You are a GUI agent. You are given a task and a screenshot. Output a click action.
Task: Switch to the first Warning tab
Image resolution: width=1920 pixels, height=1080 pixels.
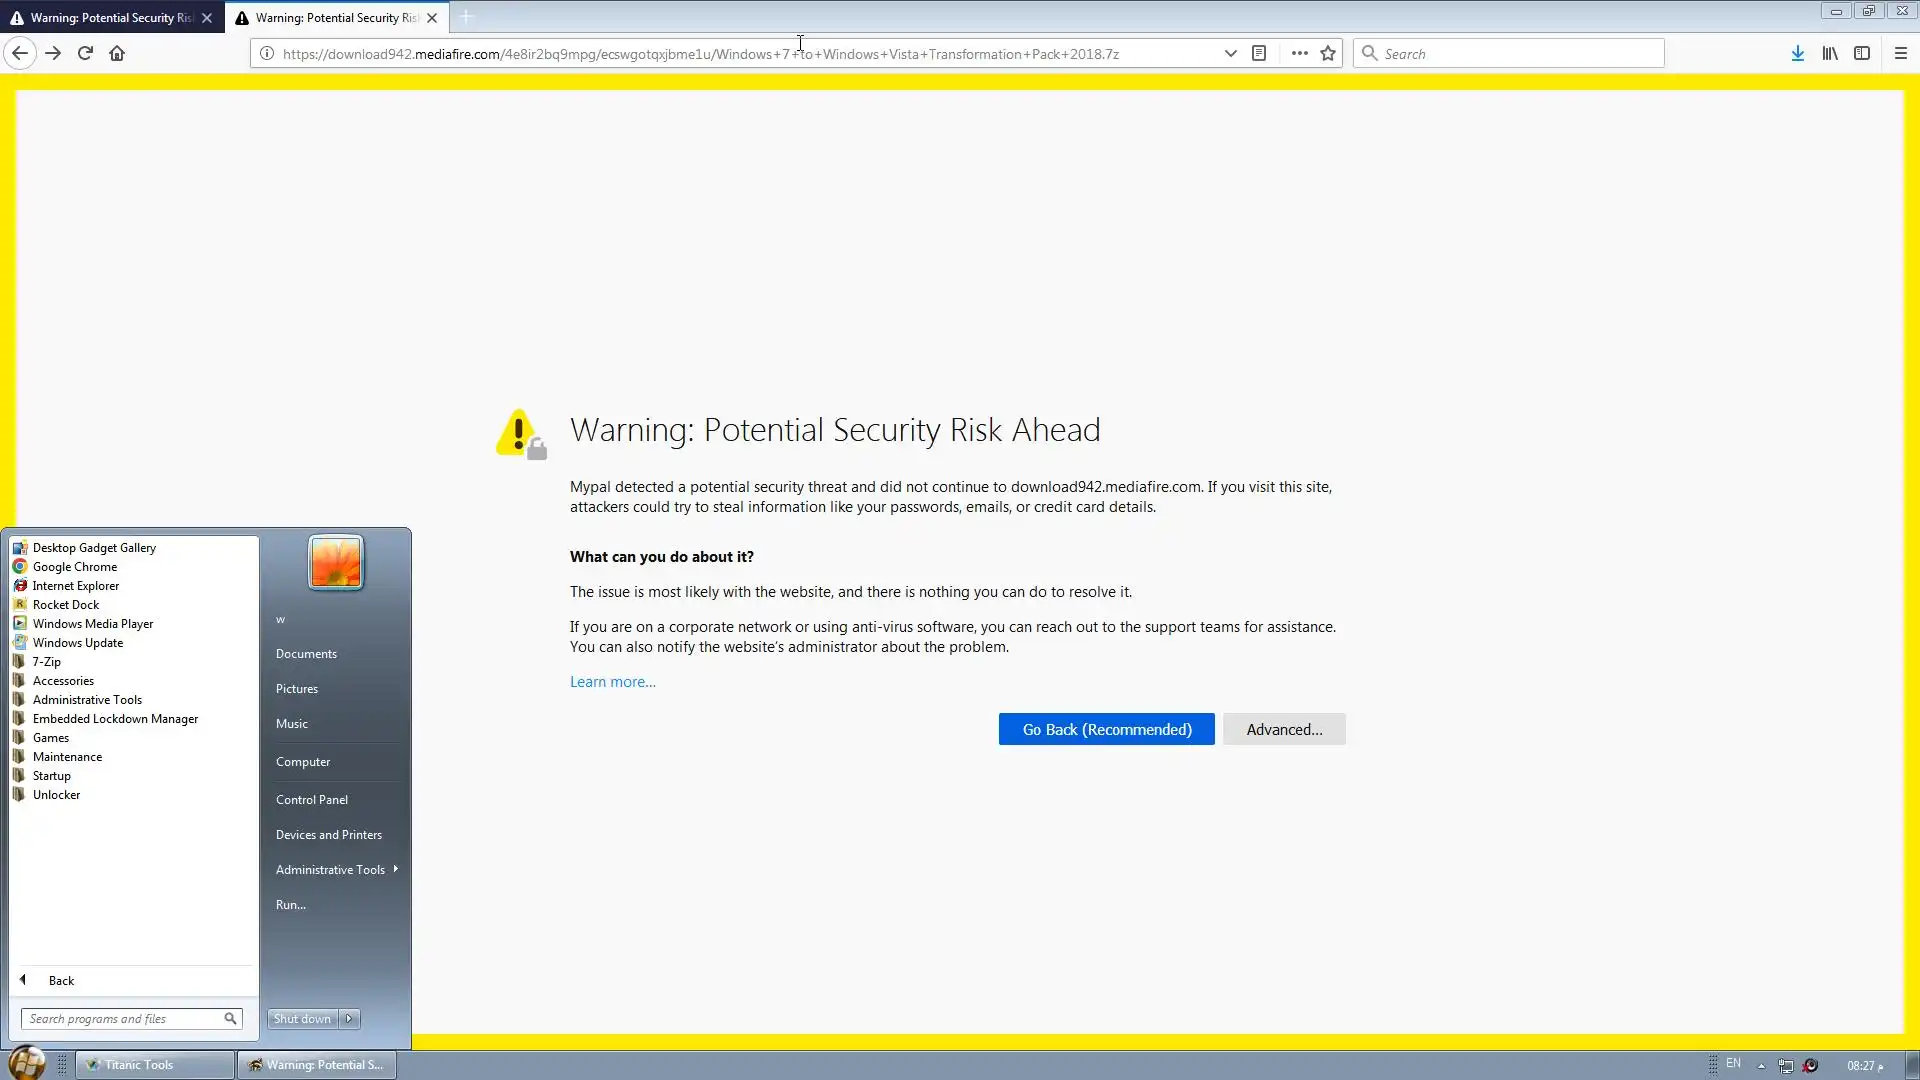(x=110, y=18)
